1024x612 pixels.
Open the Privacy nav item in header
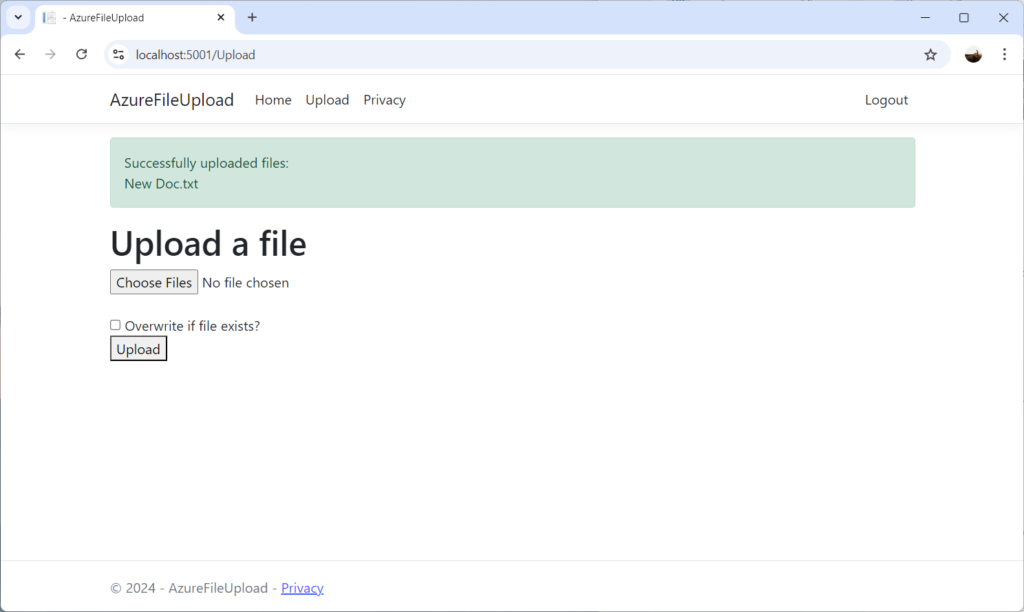pyautogui.click(x=385, y=100)
